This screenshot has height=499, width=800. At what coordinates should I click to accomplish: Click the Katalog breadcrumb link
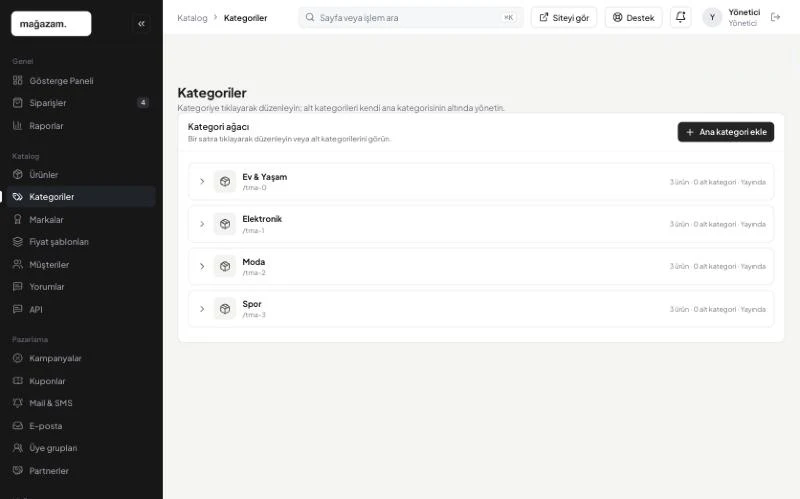coord(192,18)
